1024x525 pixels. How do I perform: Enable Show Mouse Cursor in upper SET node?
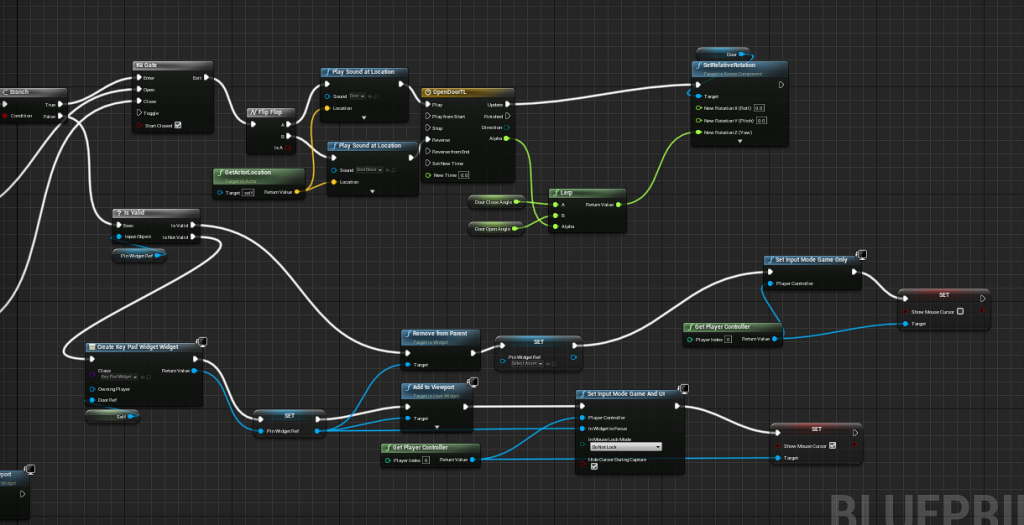click(960, 311)
